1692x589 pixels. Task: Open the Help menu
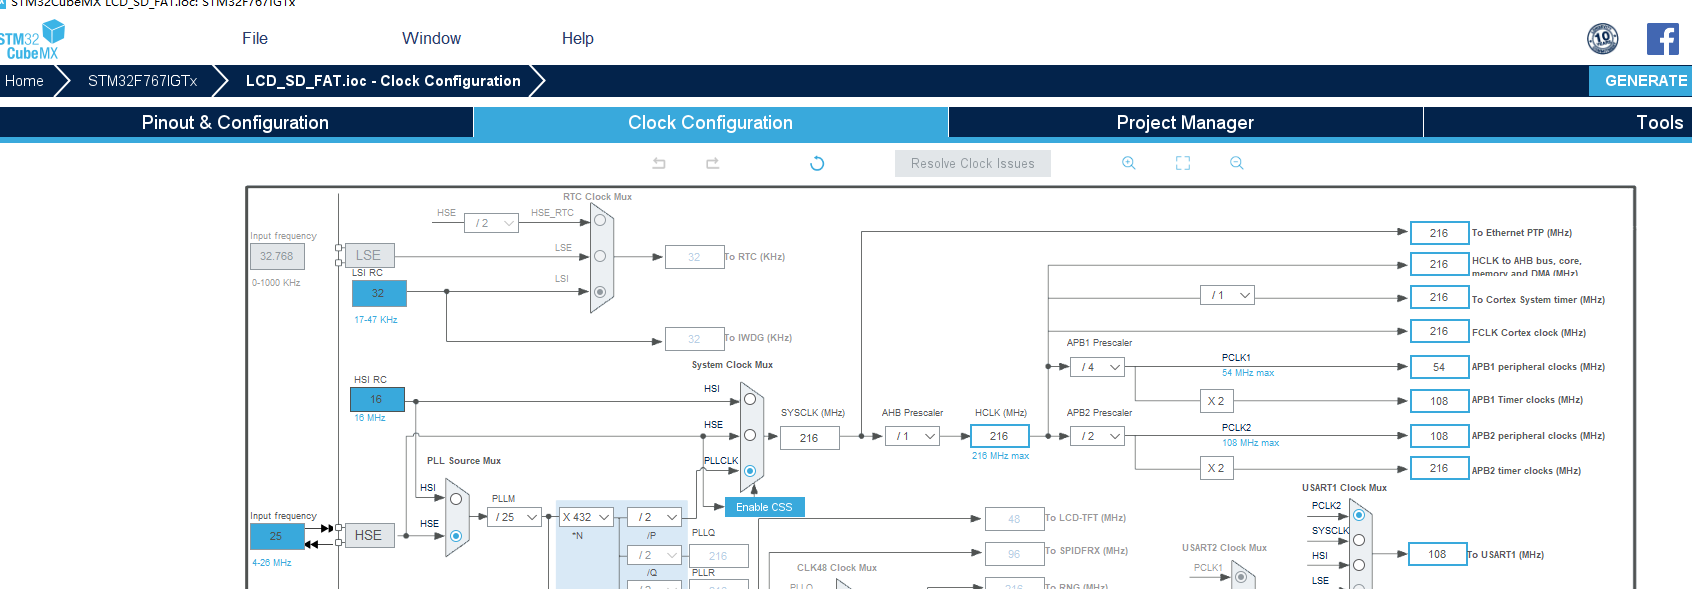577,38
